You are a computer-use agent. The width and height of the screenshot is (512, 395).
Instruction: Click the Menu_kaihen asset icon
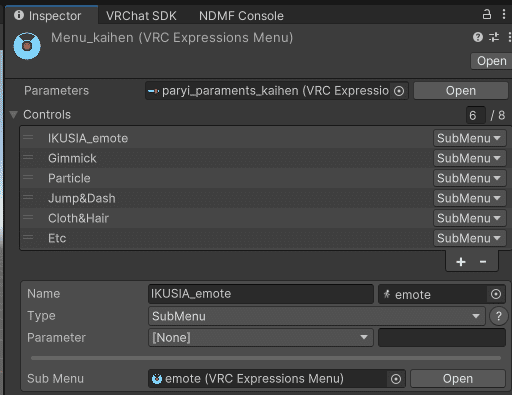pos(27,46)
